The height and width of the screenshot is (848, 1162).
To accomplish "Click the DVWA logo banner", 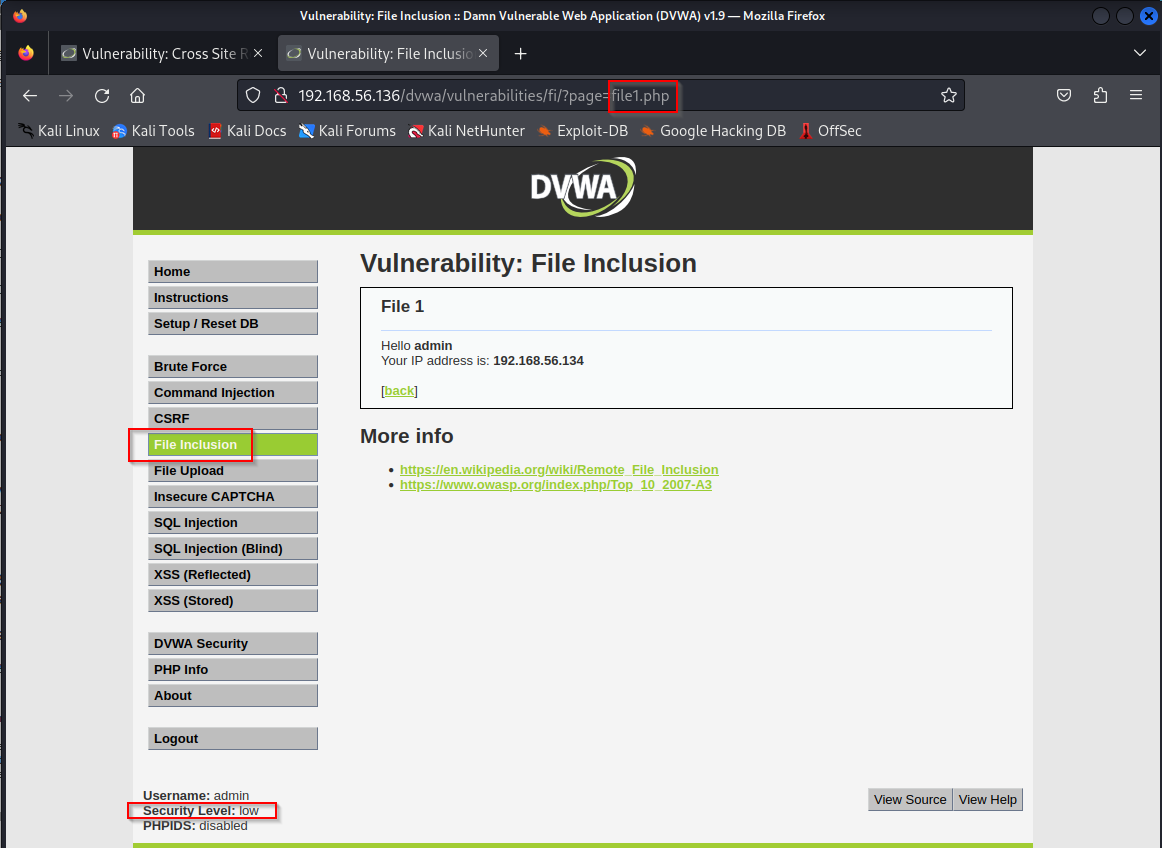I will 582,188.
